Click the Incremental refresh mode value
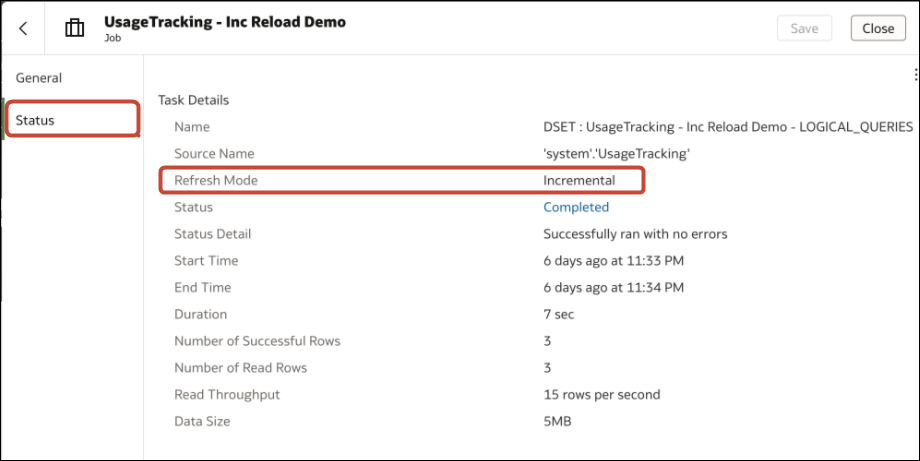920x461 pixels. tap(579, 180)
